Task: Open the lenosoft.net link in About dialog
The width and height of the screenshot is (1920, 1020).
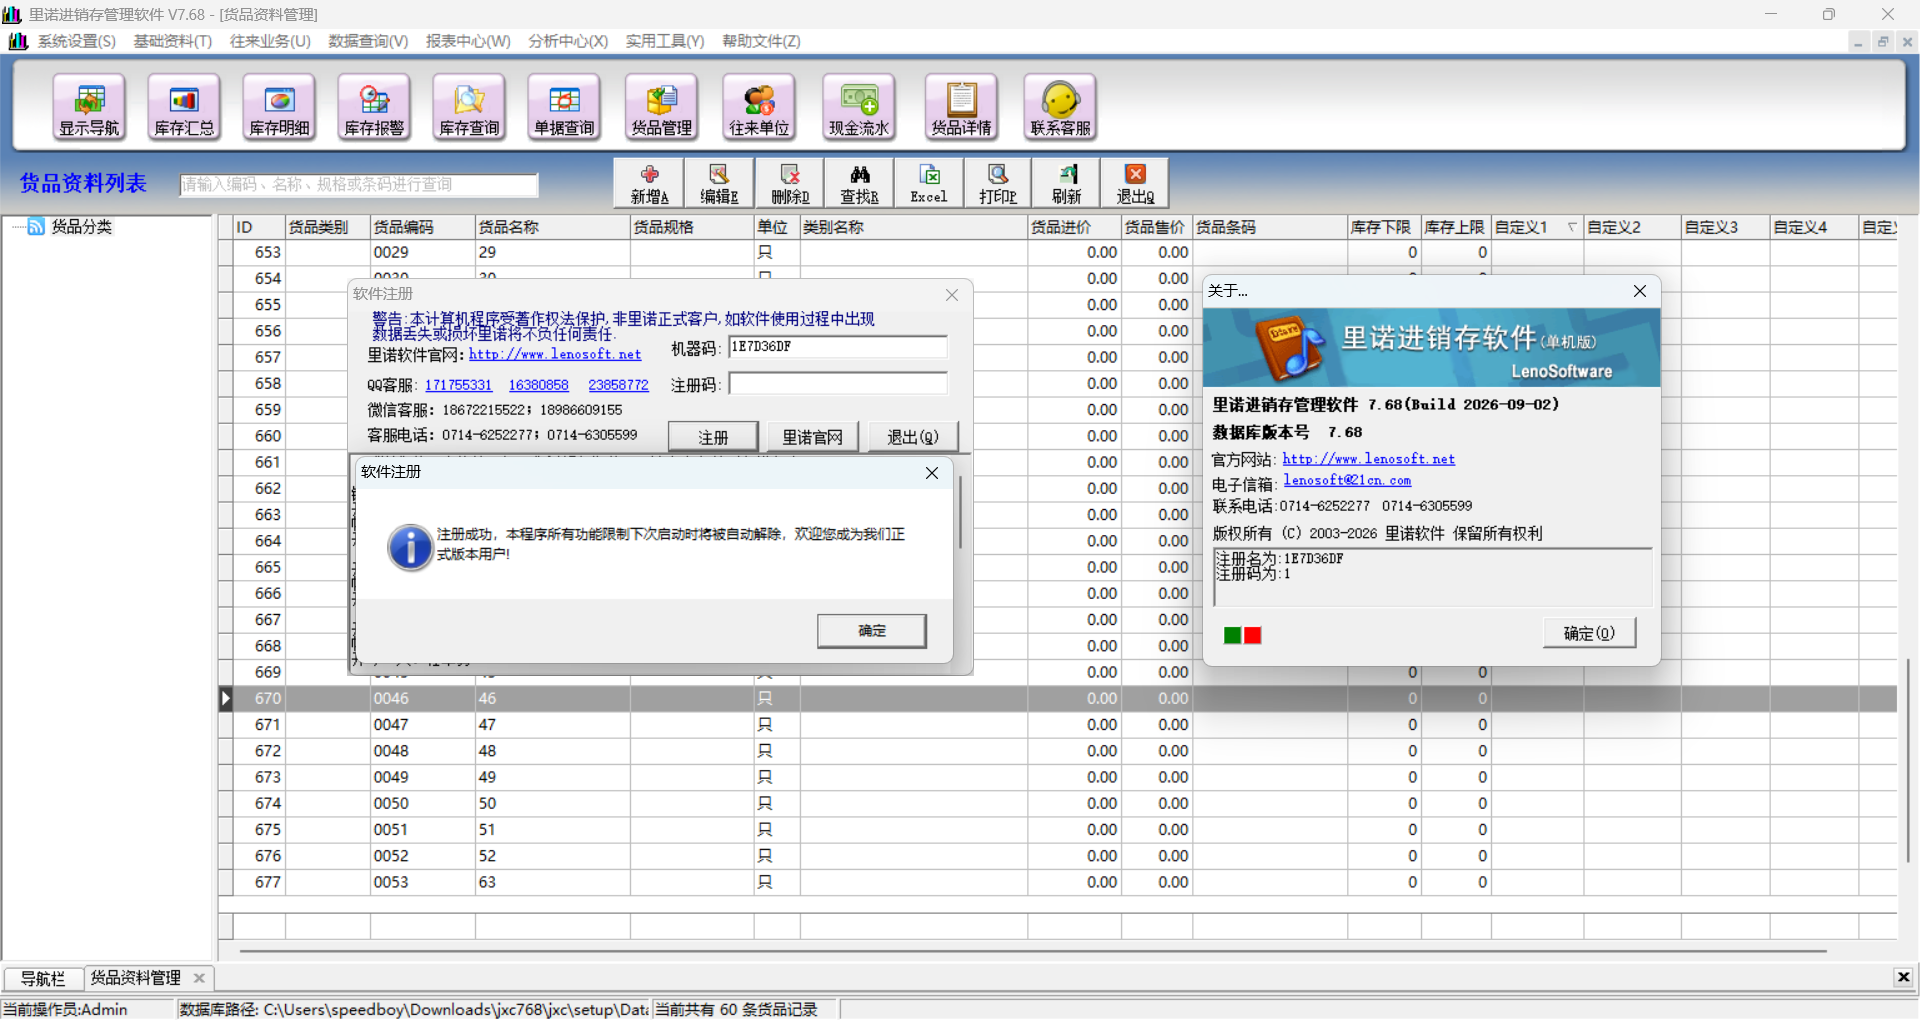Action: pyautogui.click(x=1368, y=459)
